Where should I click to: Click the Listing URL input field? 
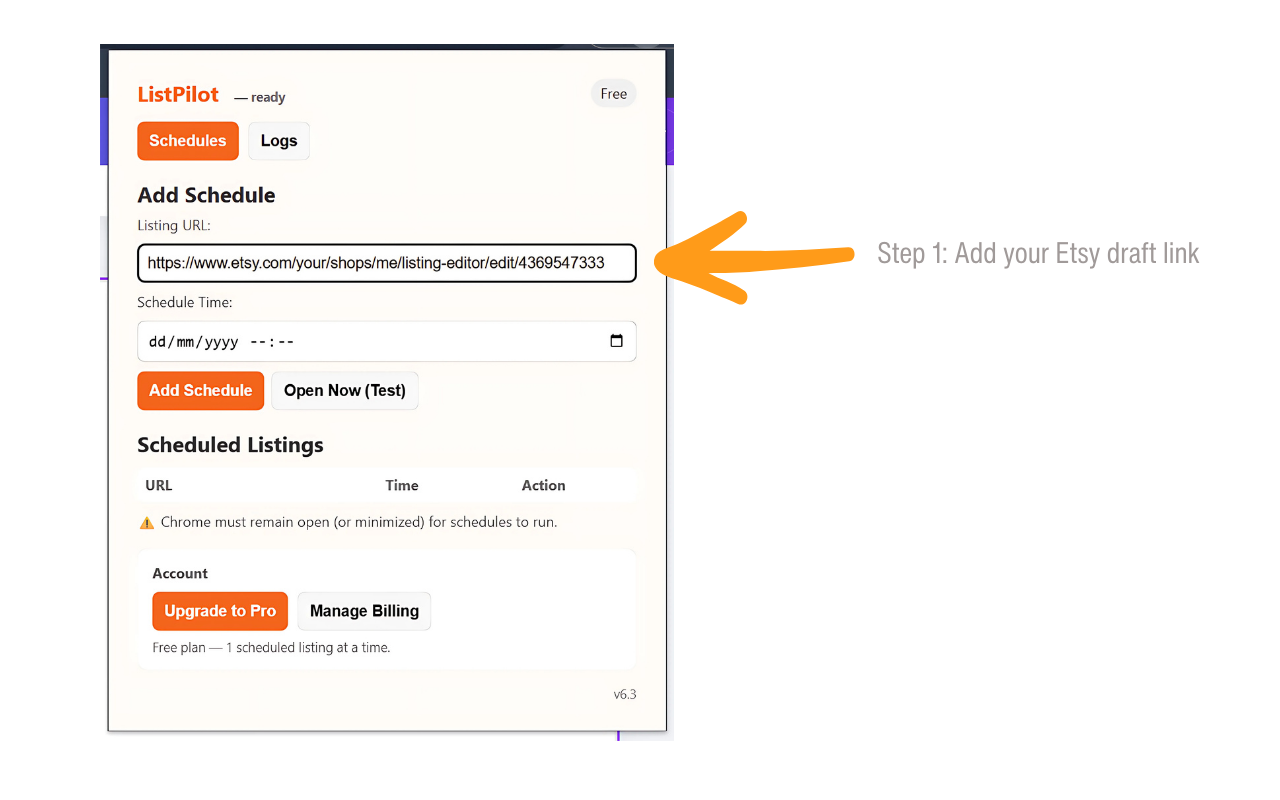click(387, 263)
